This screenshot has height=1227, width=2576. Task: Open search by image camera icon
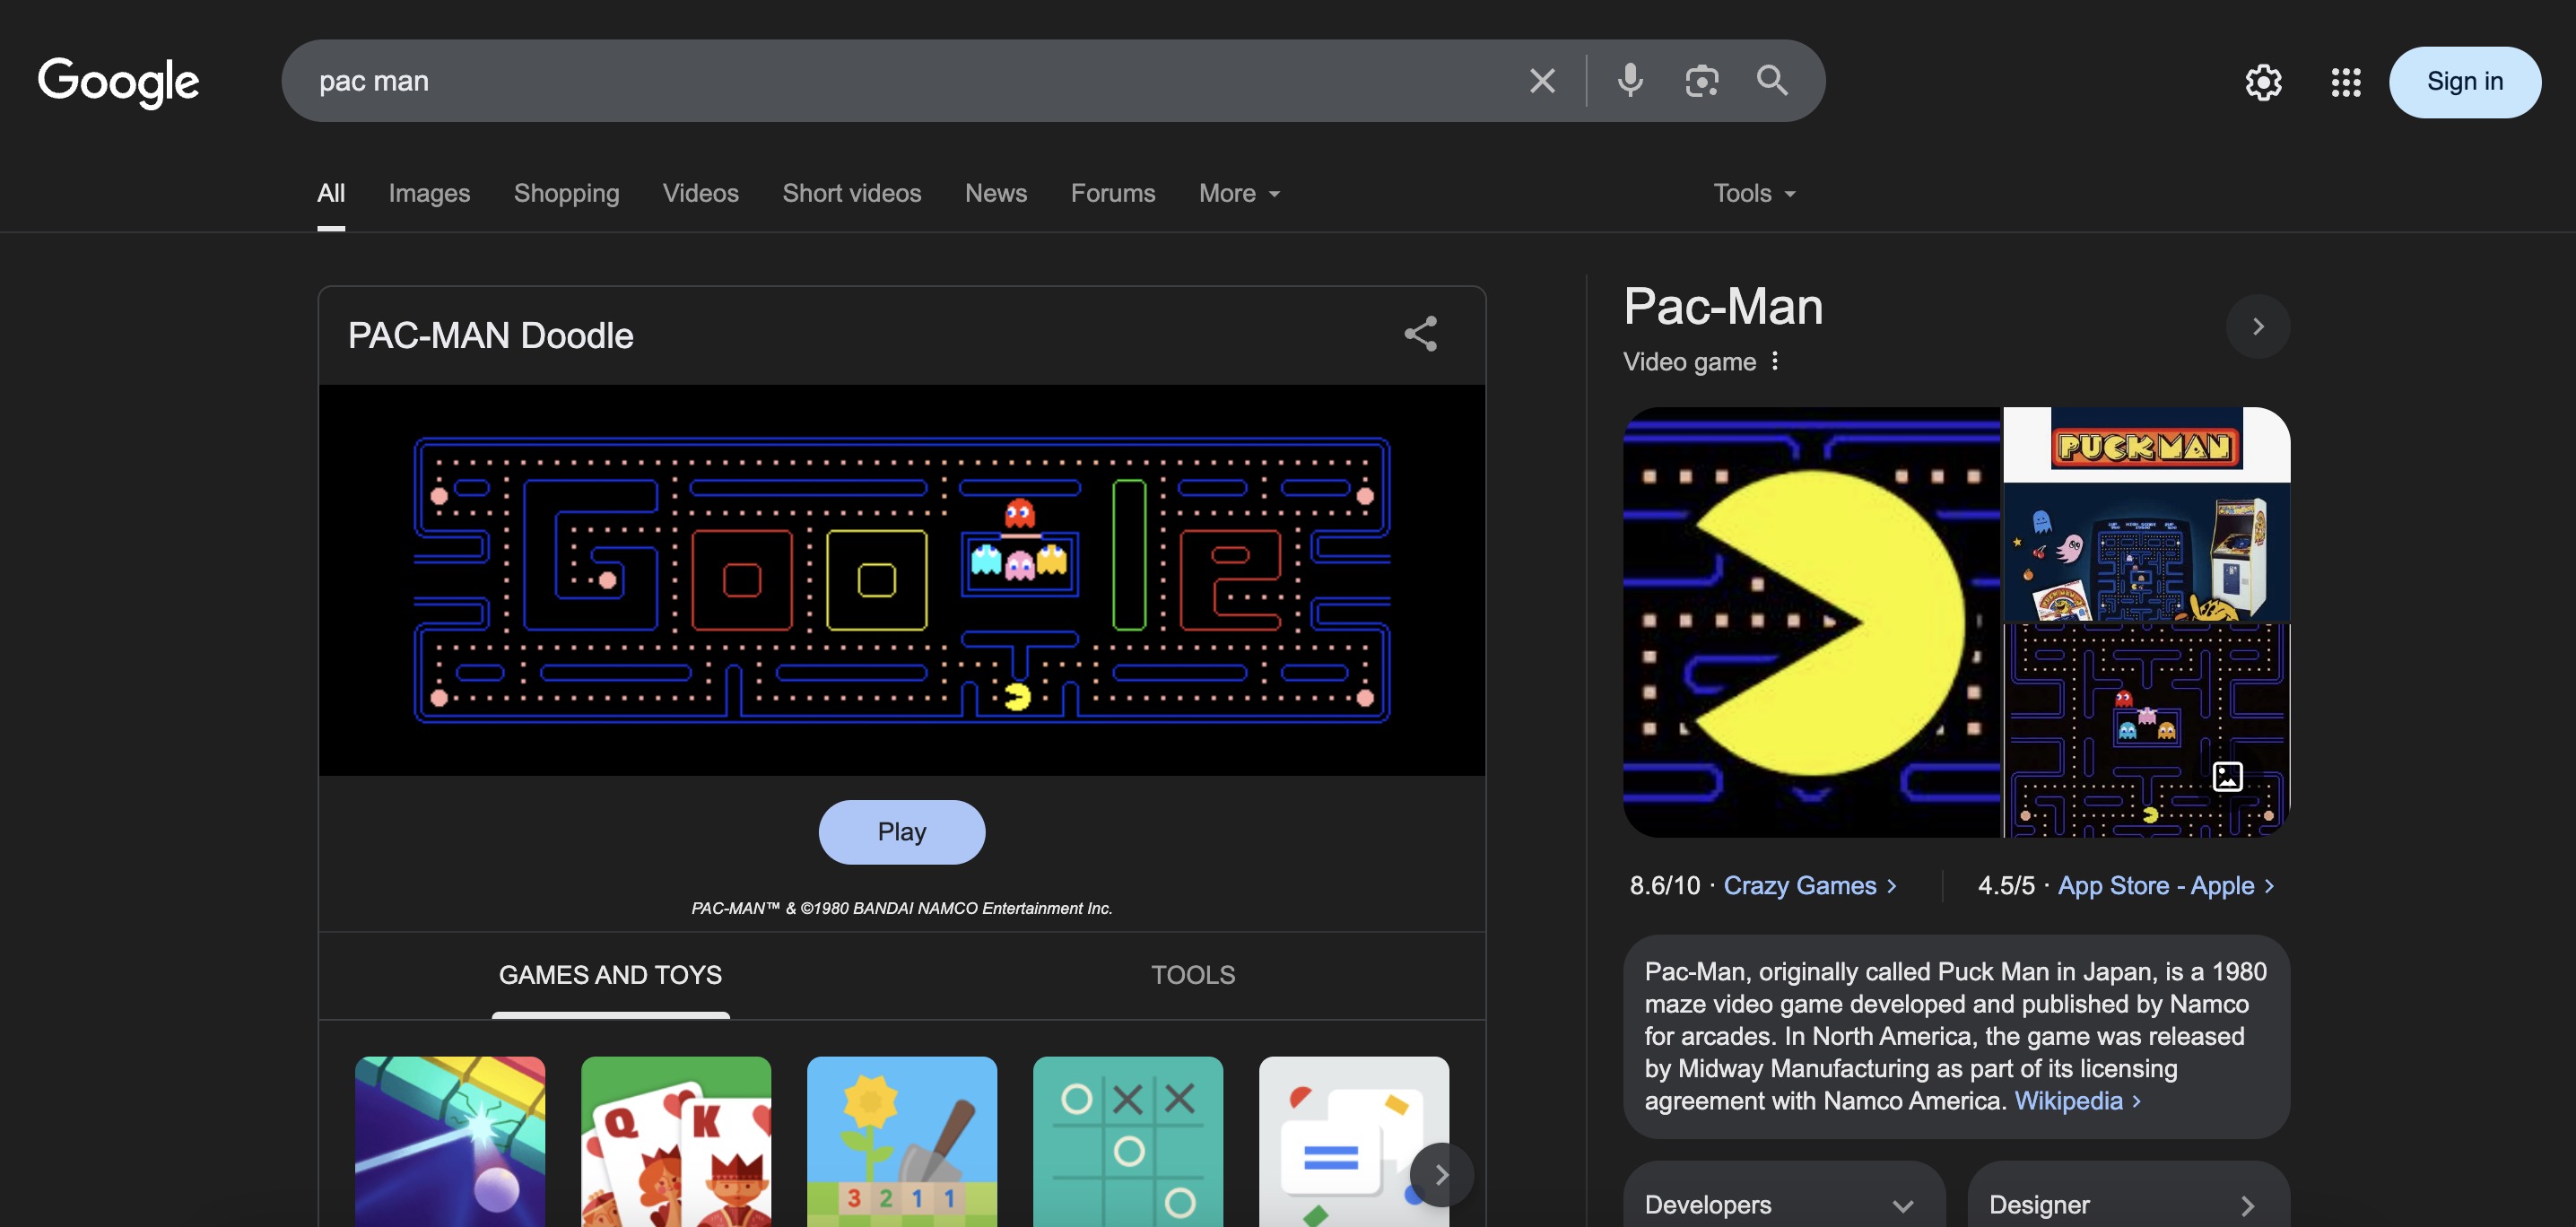pos(1701,81)
